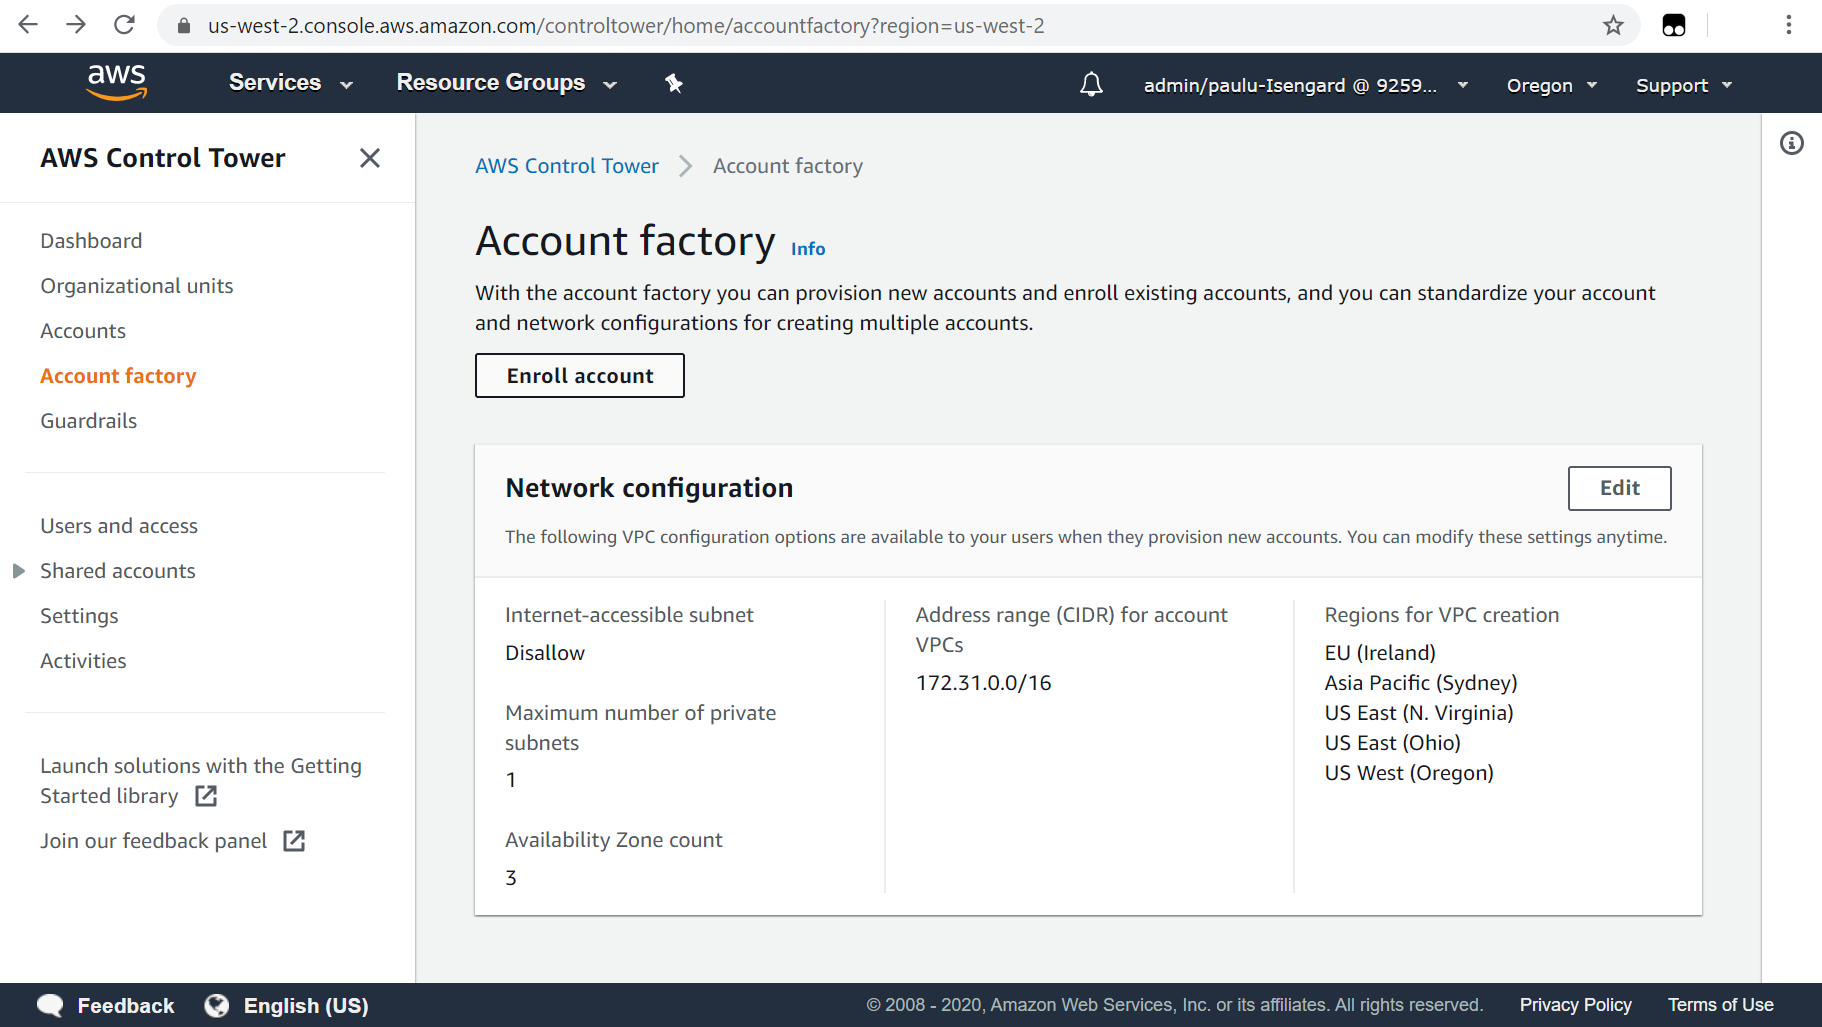Image resolution: width=1822 pixels, height=1027 pixels.
Task: Open Shared accounts in the sidebar
Action: 118,571
